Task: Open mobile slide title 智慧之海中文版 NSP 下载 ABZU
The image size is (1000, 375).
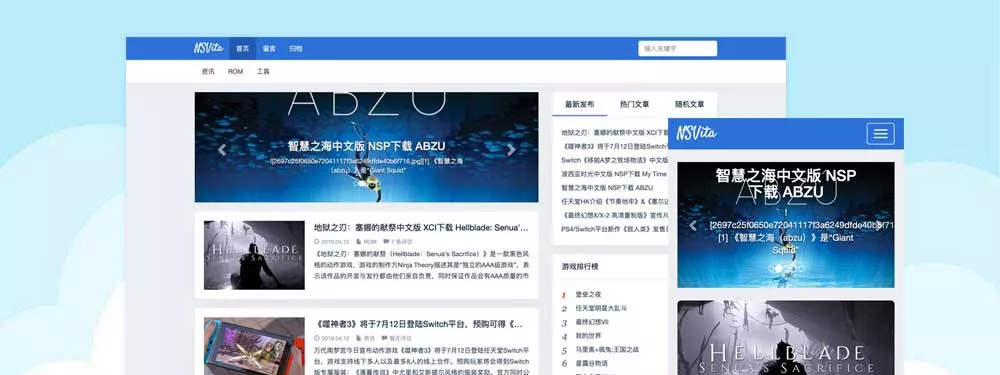Action: pyautogui.click(x=786, y=183)
